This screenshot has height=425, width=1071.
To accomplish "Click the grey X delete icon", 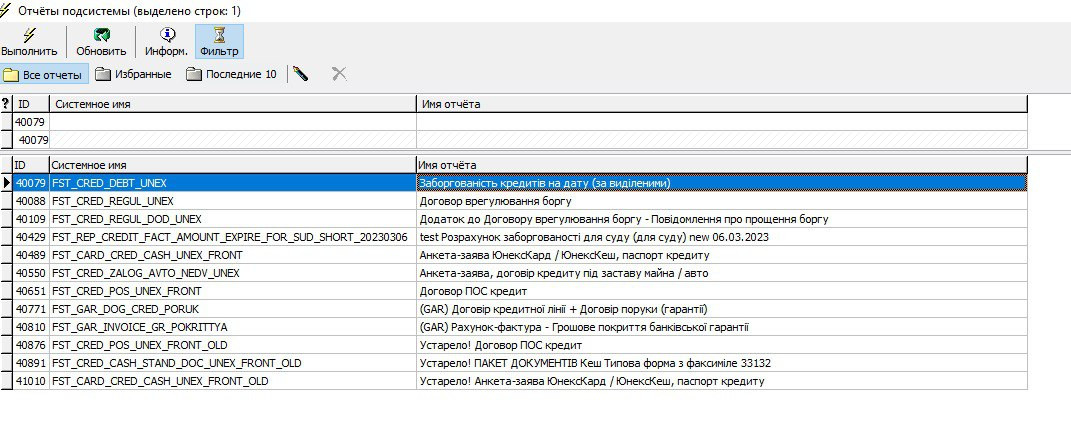I will [x=339, y=74].
